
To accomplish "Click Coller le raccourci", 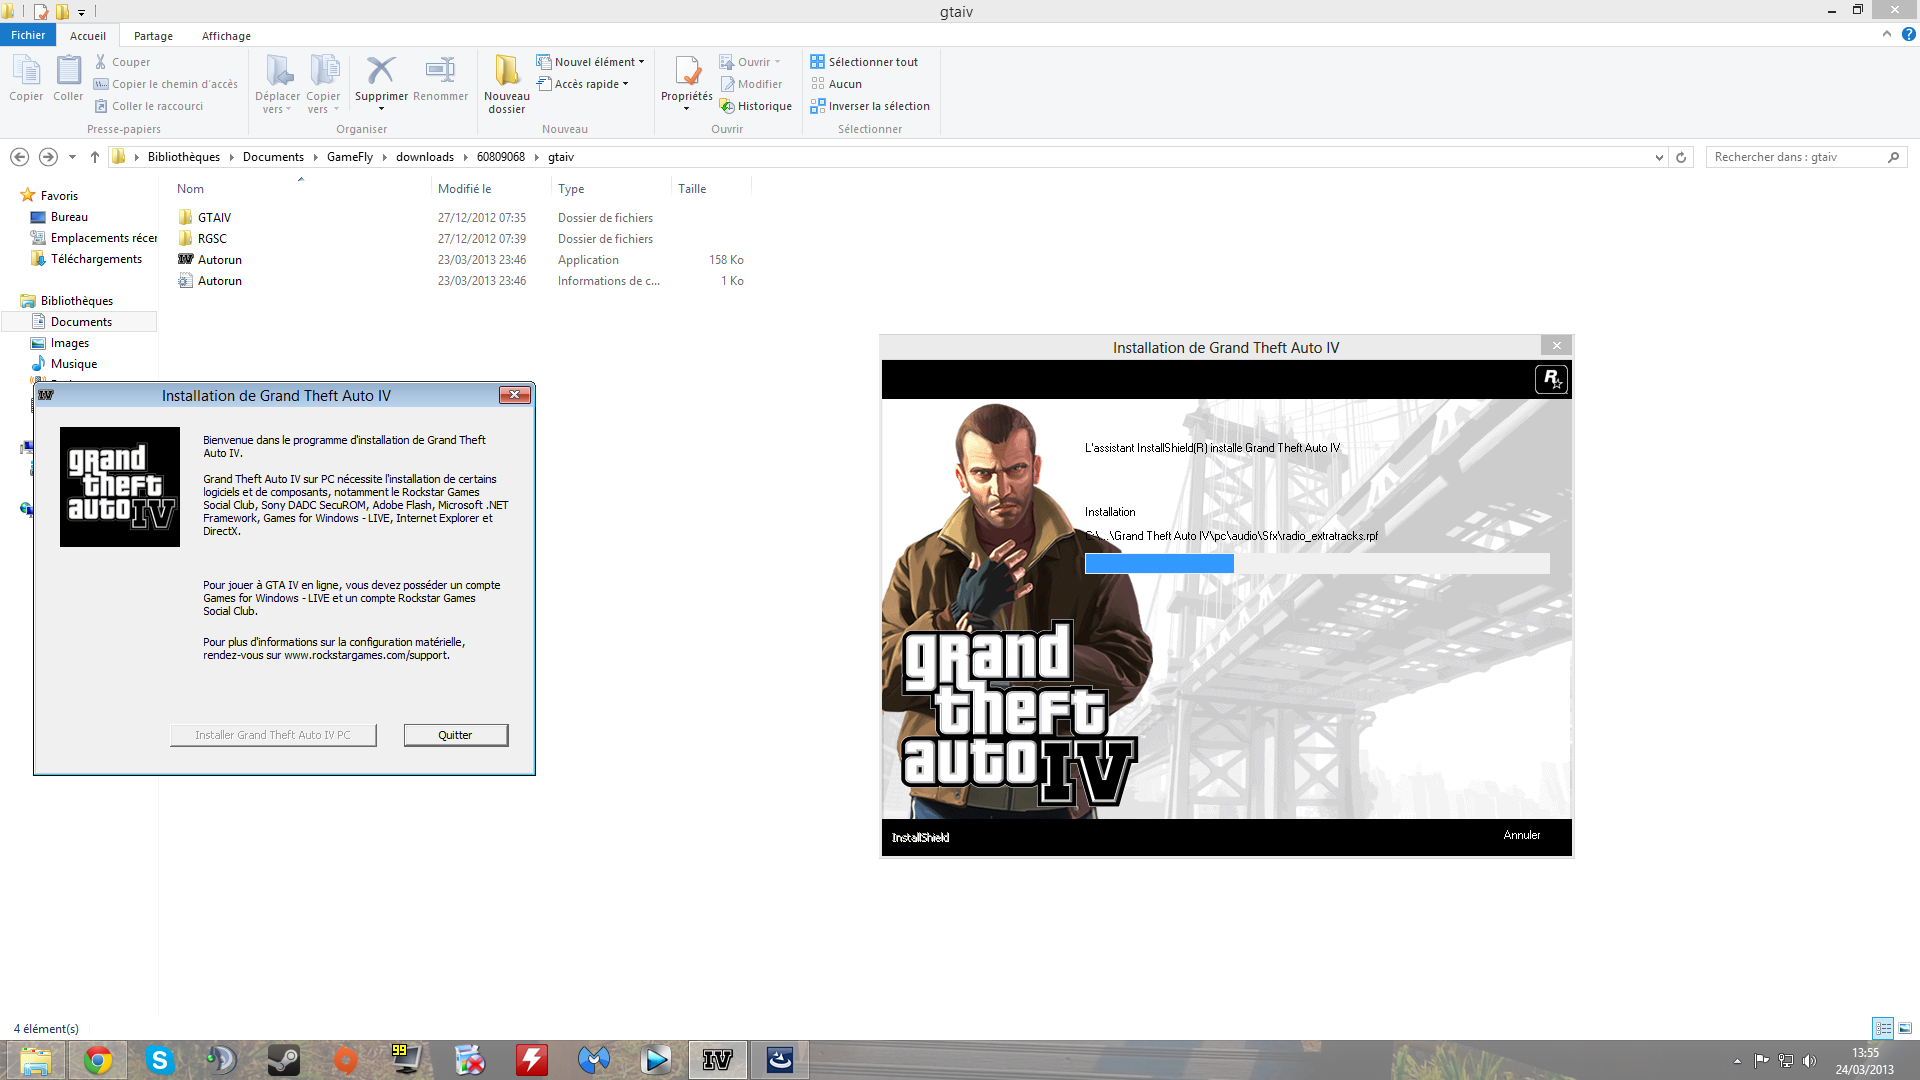I will tap(149, 106).
